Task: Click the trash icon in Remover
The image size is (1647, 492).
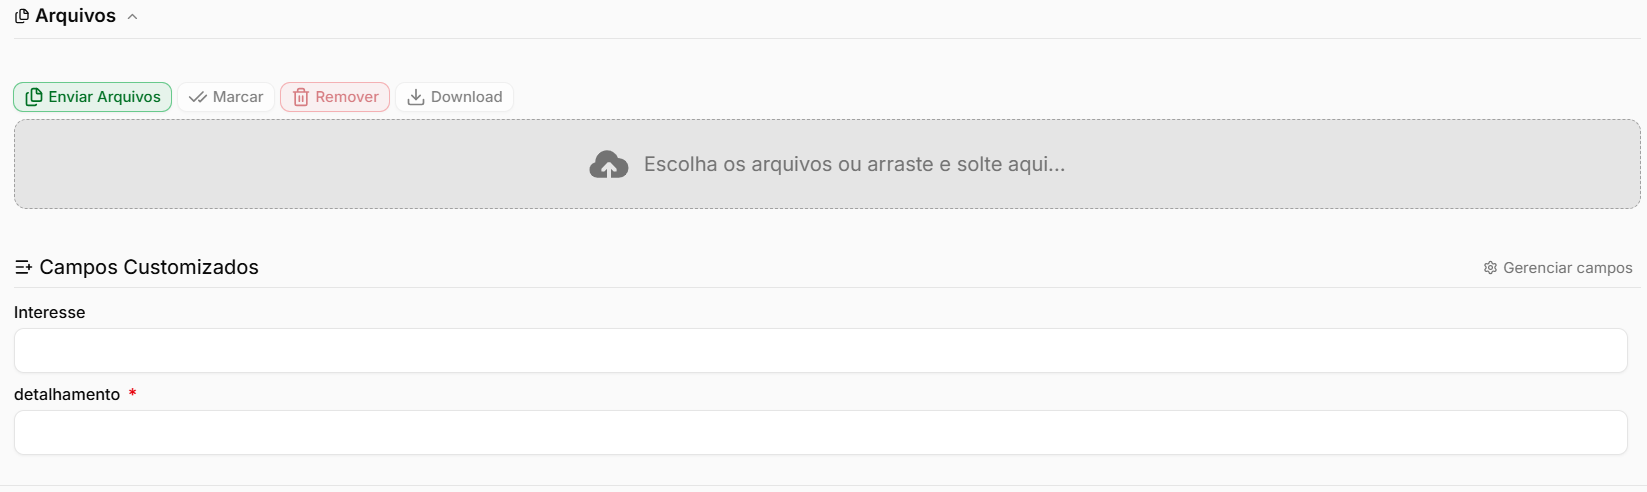Action: (301, 97)
